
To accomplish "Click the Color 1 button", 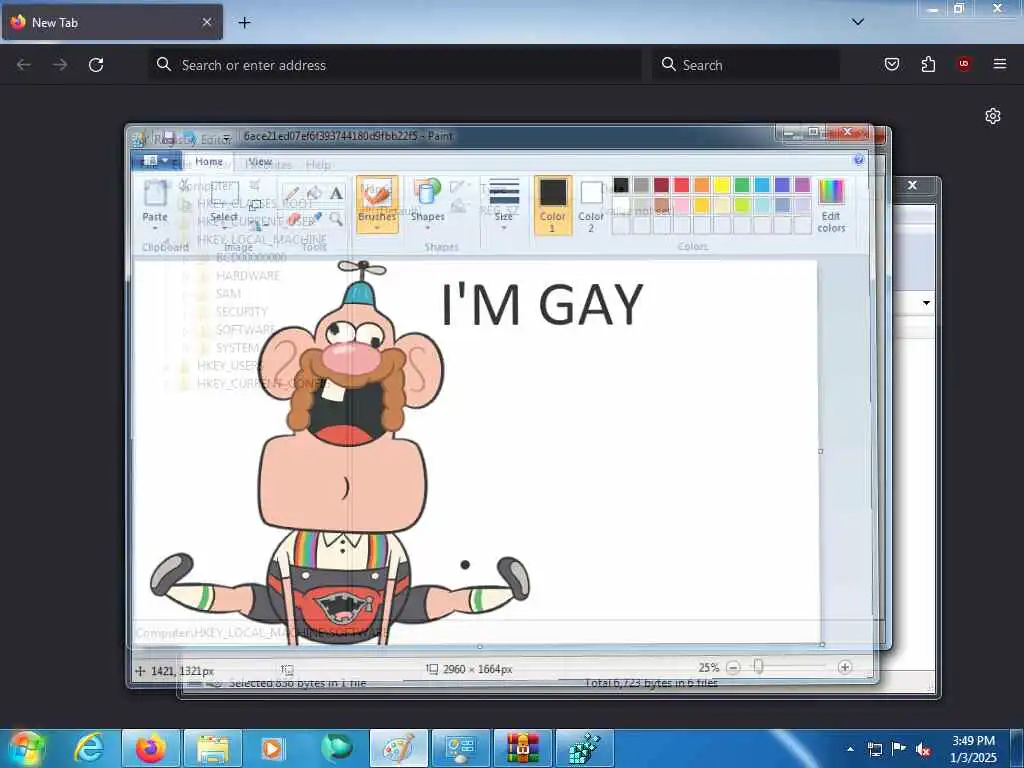I will [552, 205].
